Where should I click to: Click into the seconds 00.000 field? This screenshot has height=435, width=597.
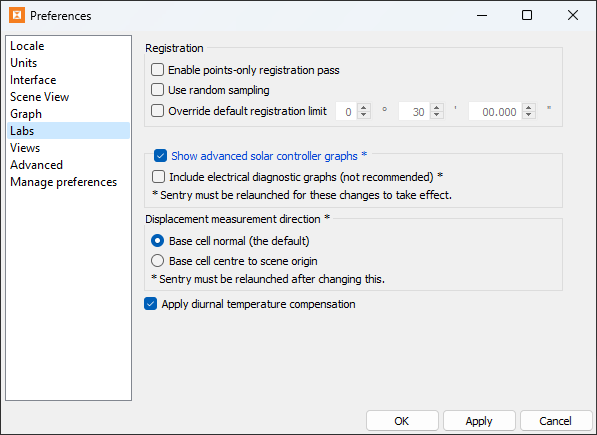496,112
